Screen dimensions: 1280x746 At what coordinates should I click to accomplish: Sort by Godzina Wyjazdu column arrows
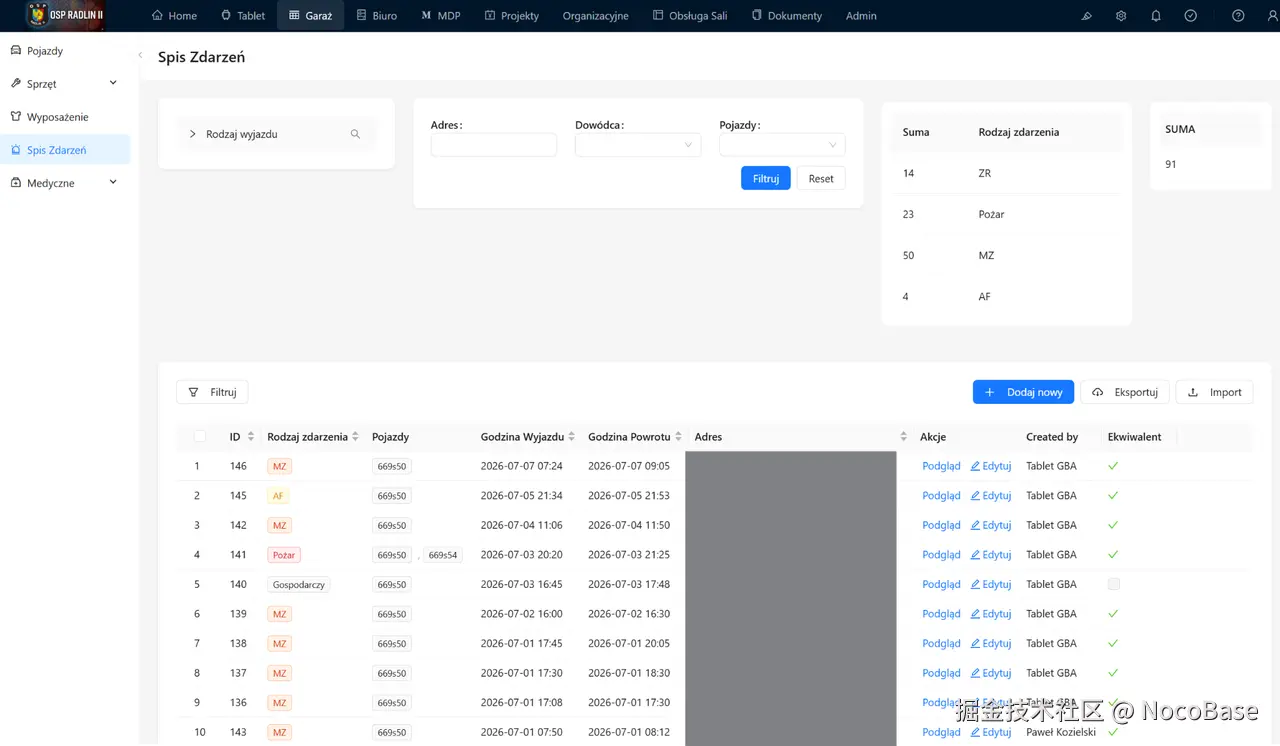click(571, 437)
